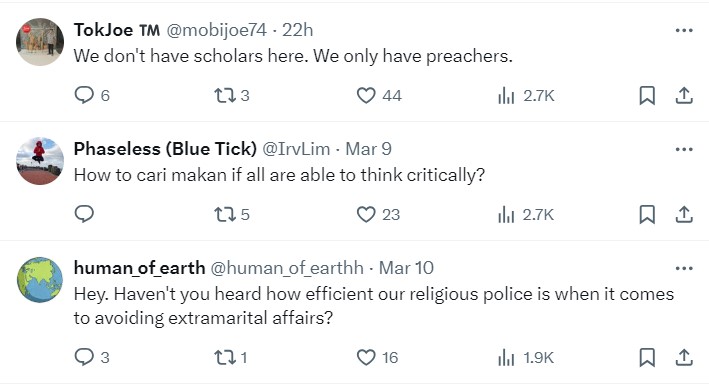Share human_of_earth's tweet
This screenshot has width=709, height=384.
click(684, 357)
